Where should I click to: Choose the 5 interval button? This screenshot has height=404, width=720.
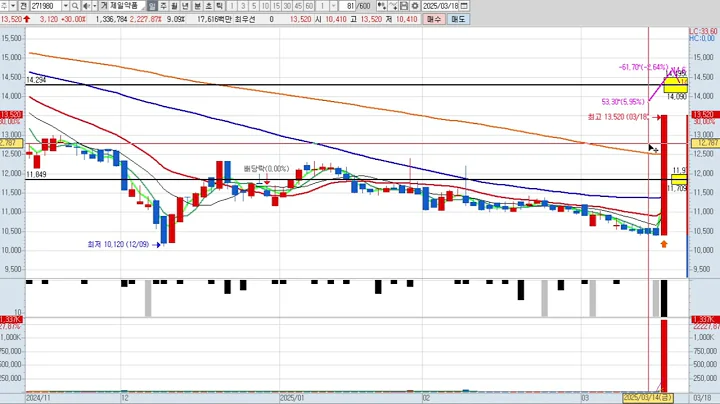tap(254, 6)
